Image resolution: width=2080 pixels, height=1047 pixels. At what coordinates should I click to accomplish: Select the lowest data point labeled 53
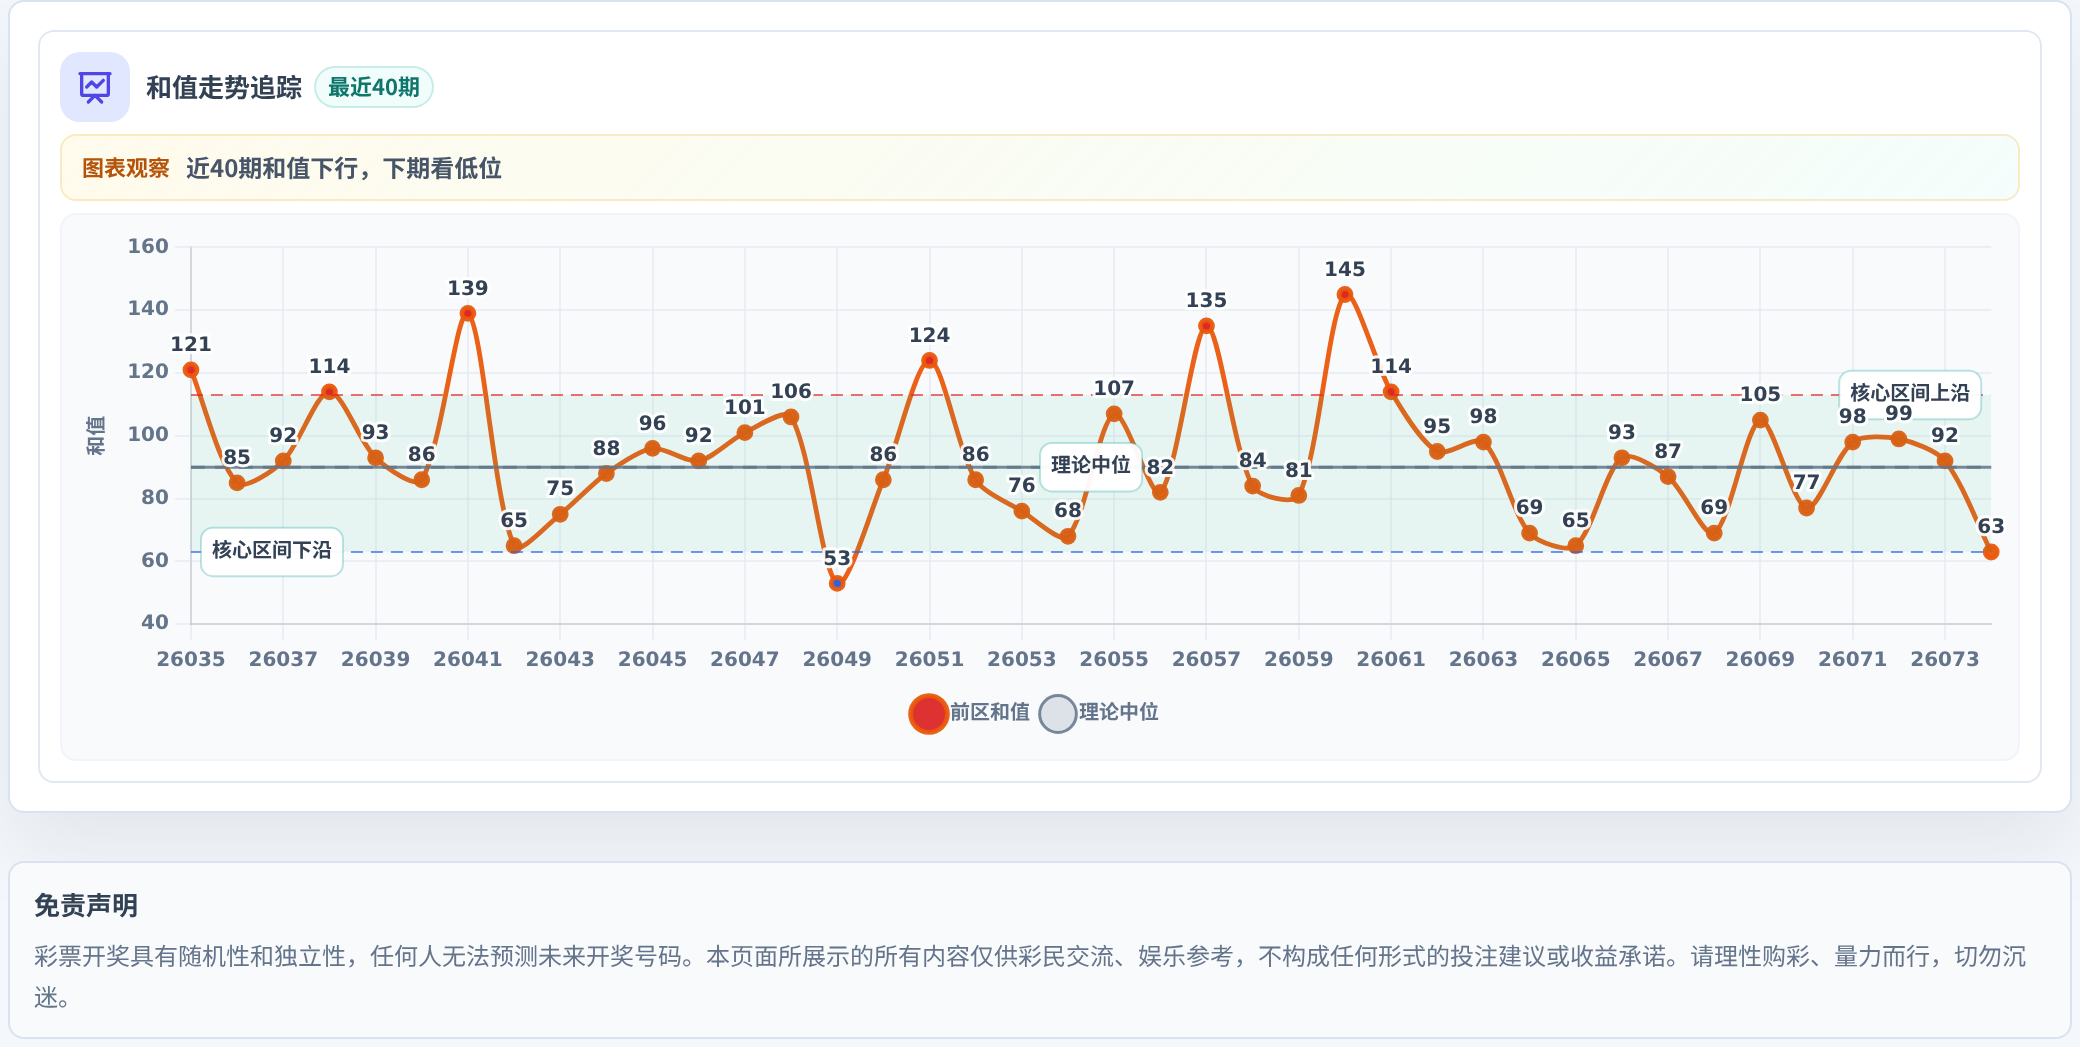coord(837,583)
